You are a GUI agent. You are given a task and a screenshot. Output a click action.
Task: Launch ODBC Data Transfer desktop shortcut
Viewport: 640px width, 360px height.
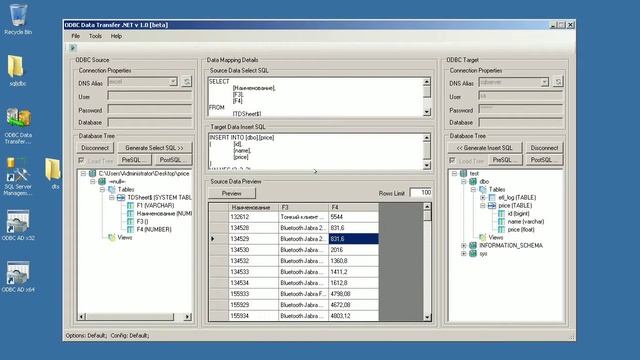18,126
